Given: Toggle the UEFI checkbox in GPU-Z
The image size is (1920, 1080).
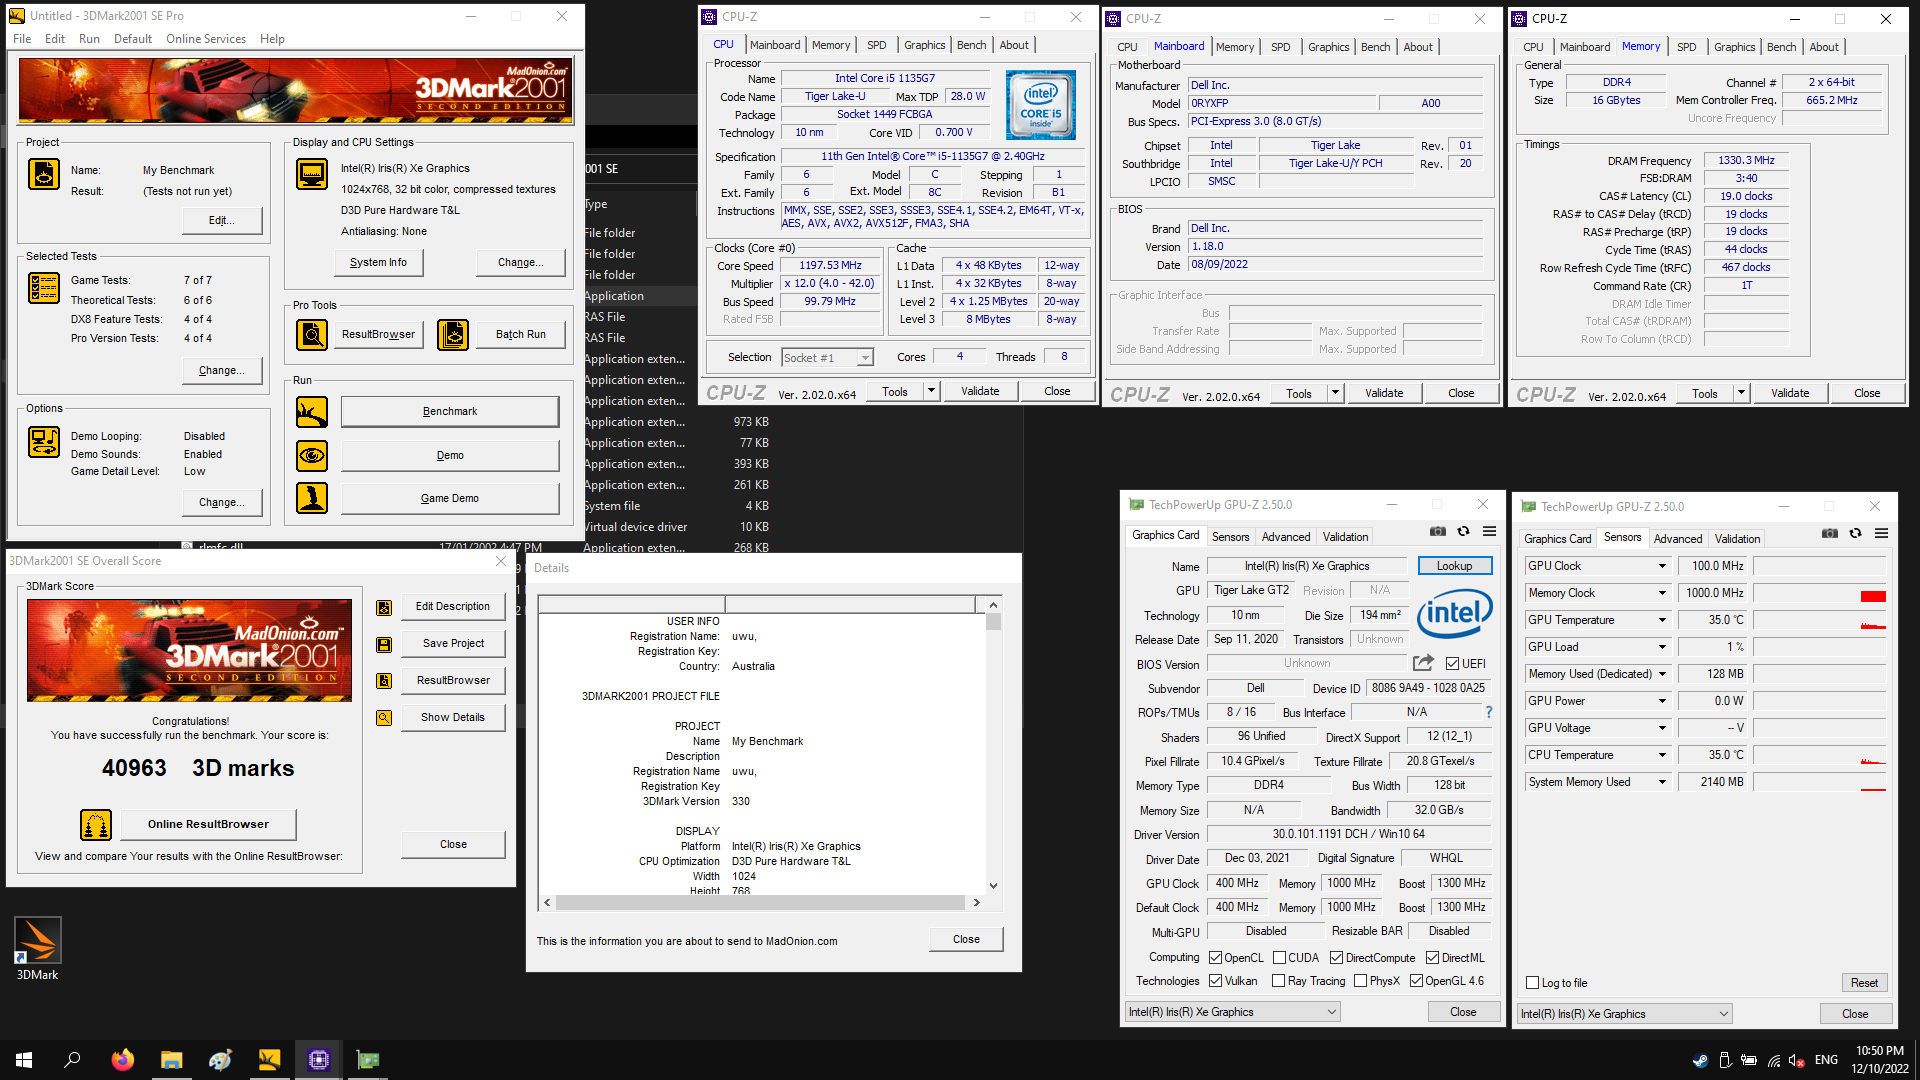Looking at the screenshot, I should [1452, 663].
